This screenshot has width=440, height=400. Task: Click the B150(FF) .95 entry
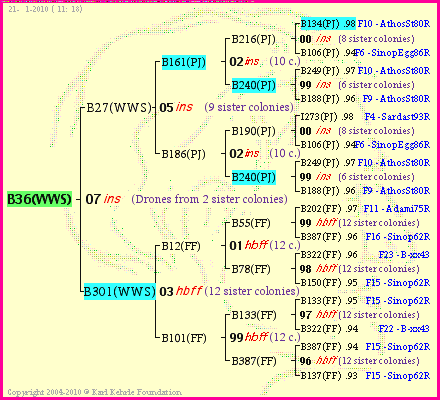[329, 283]
